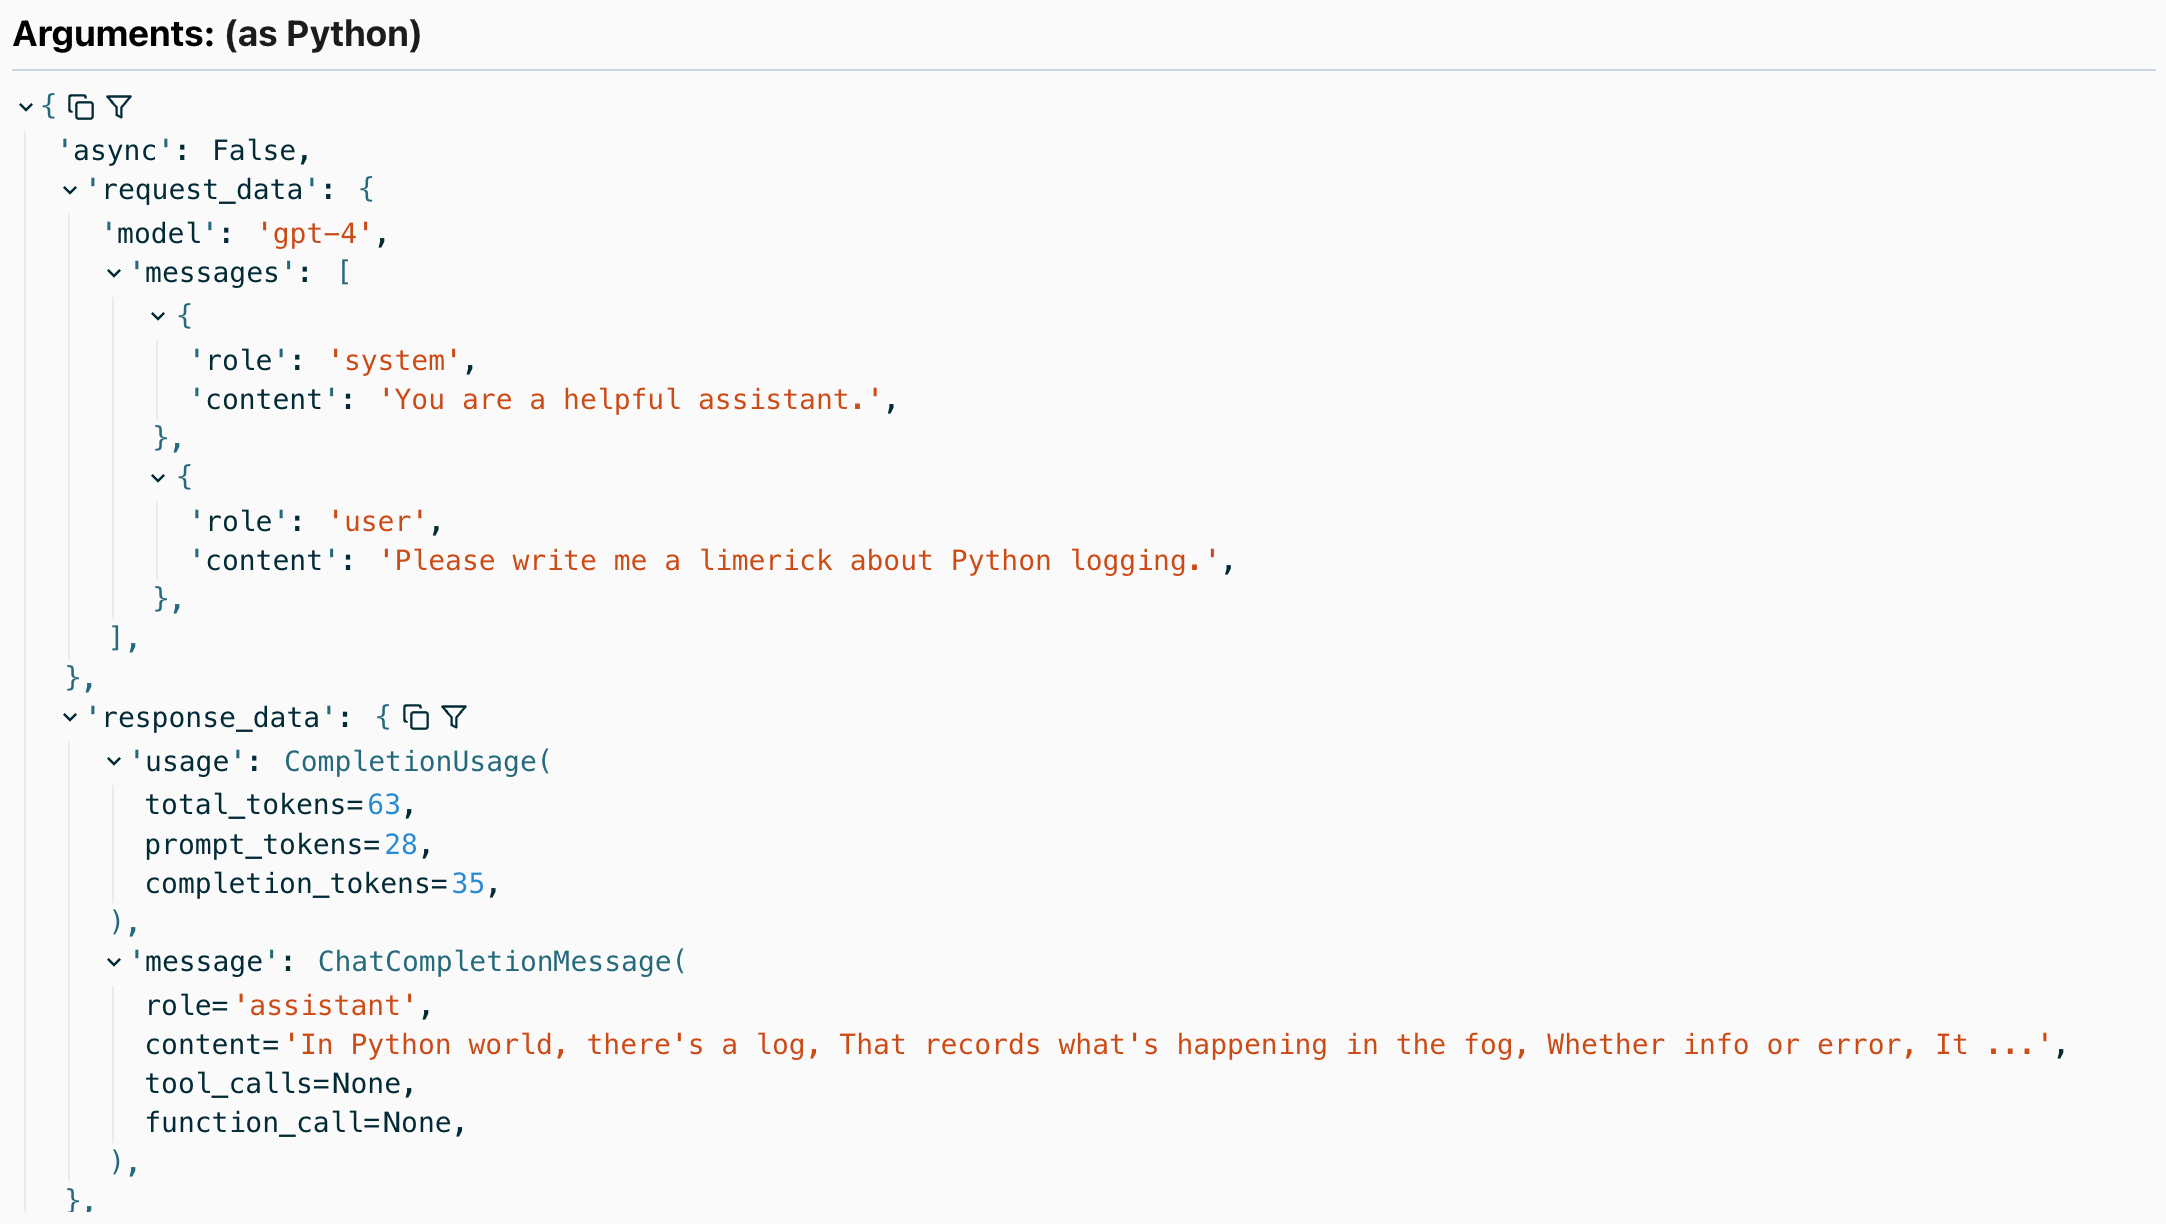Filter the response_data object

[456, 716]
